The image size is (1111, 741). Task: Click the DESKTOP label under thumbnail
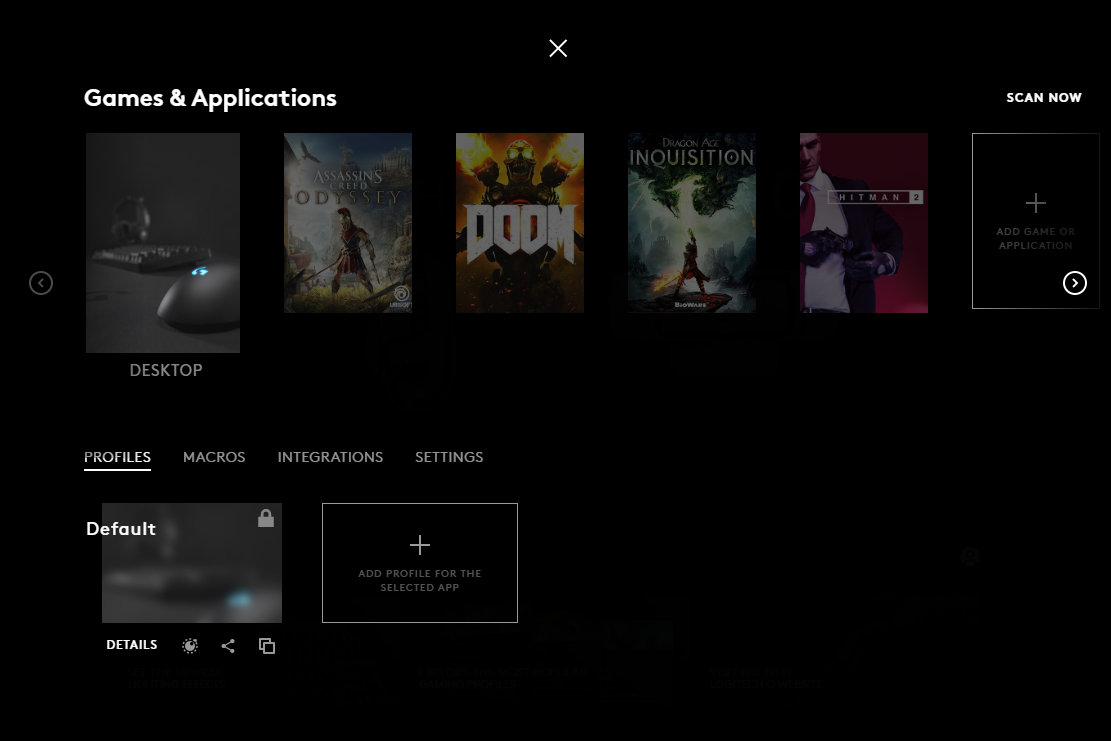point(166,370)
